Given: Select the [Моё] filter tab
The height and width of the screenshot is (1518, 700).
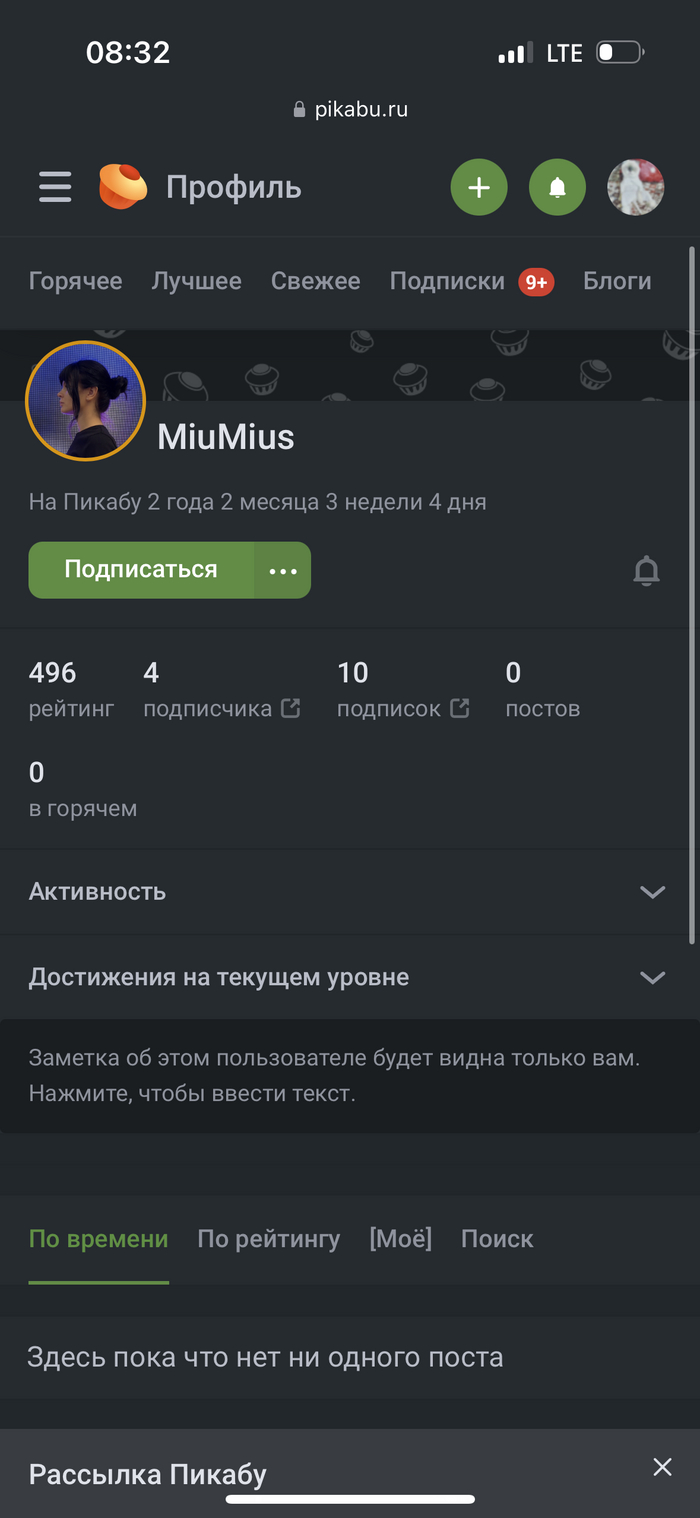Looking at the screenshot, I should click(x=400, y=1239).
